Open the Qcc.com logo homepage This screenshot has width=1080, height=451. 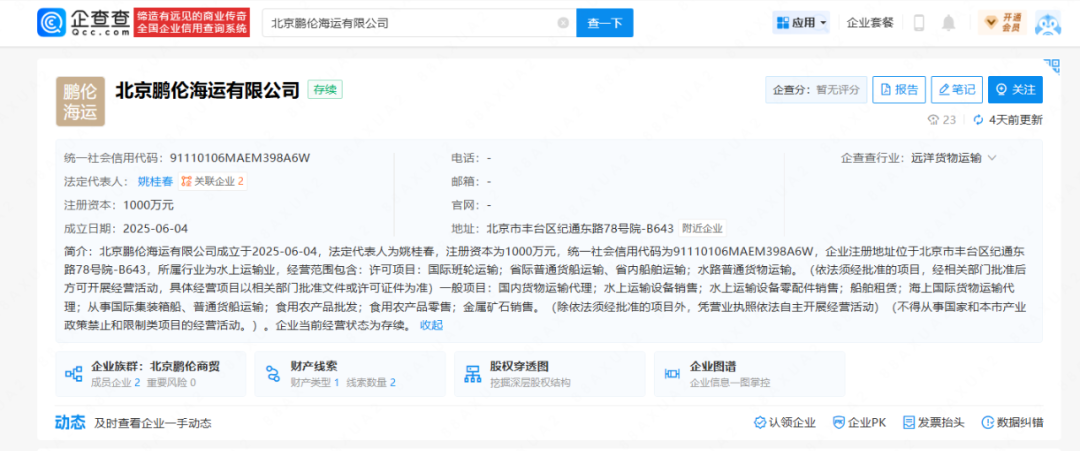pos(83,23)
